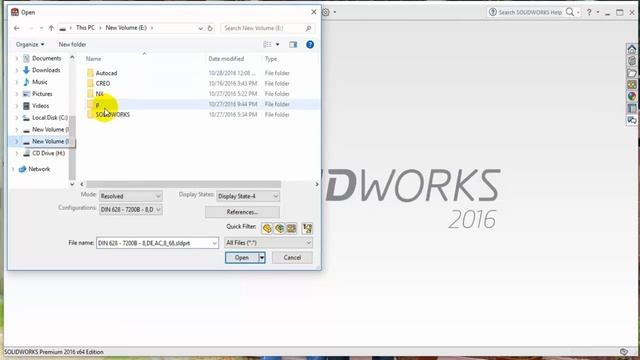Sort by the Date modified column header
Screen dimensions: 640x360
[226, 59]
